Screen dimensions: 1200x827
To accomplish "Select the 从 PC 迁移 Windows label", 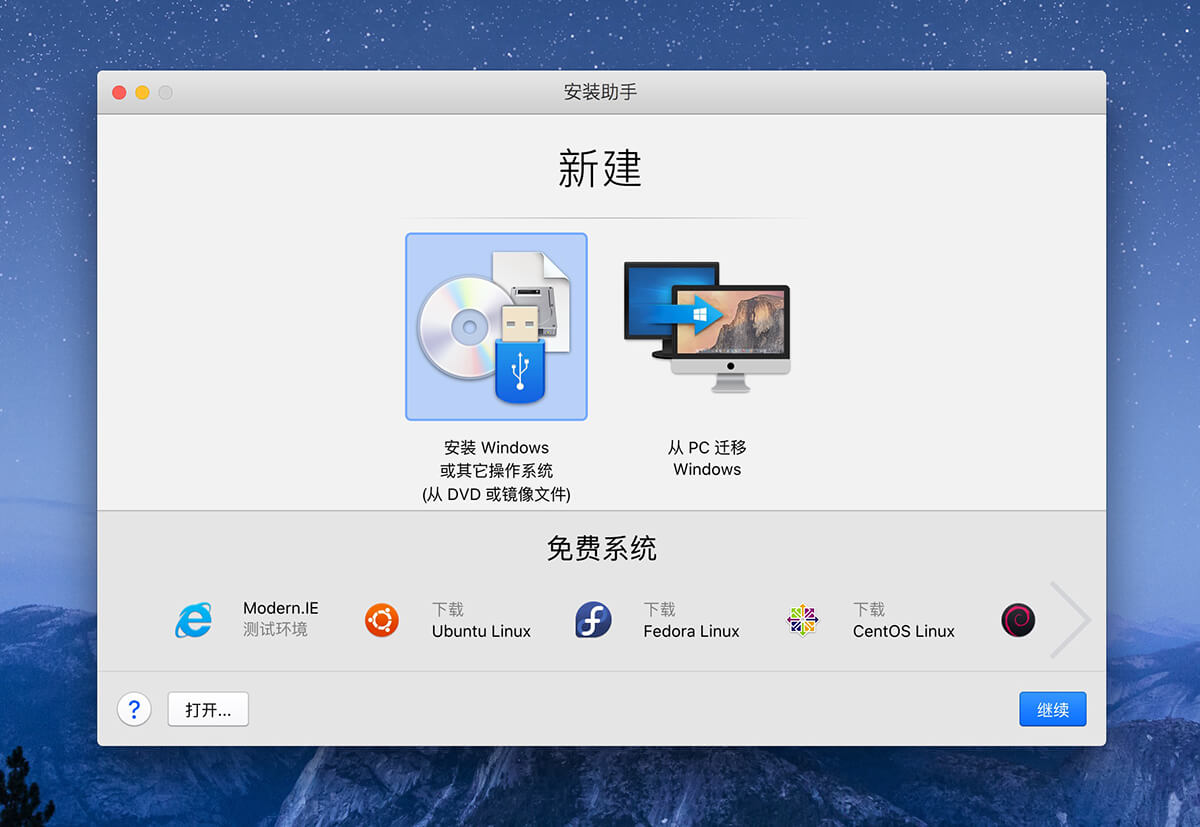I will point(707,459).
